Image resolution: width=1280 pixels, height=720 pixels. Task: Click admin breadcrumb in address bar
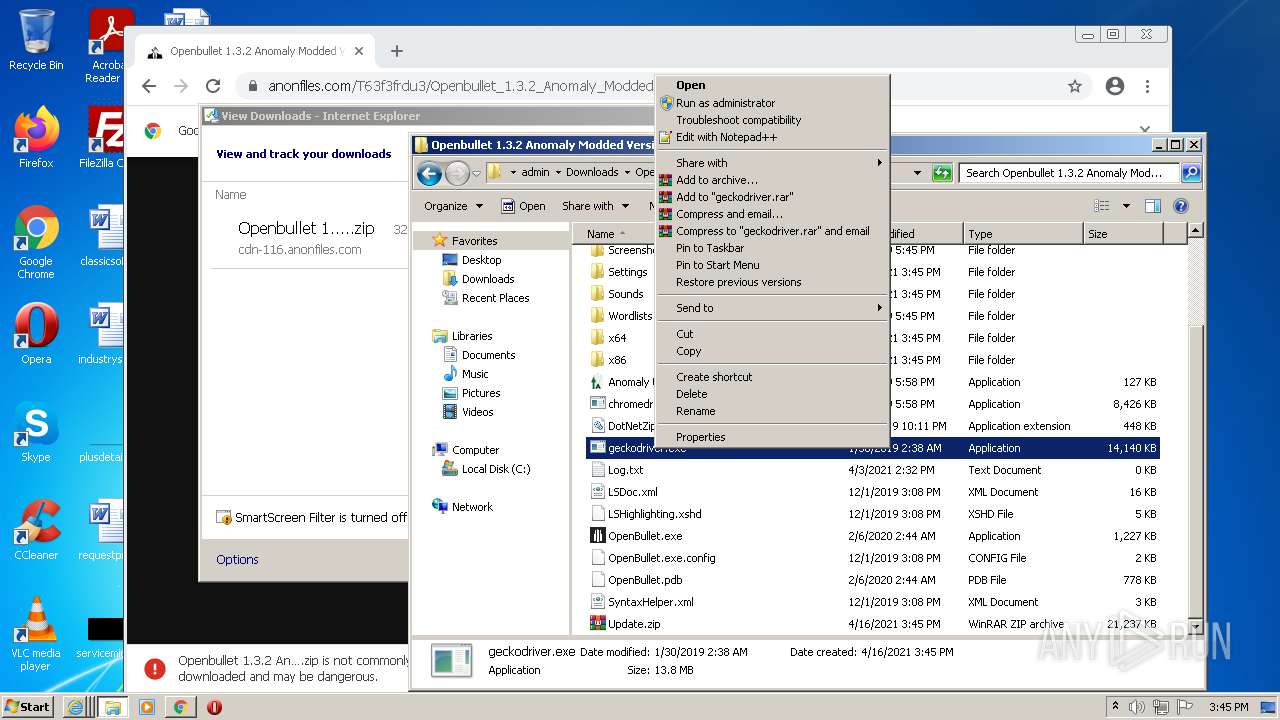tap(535, 172)
